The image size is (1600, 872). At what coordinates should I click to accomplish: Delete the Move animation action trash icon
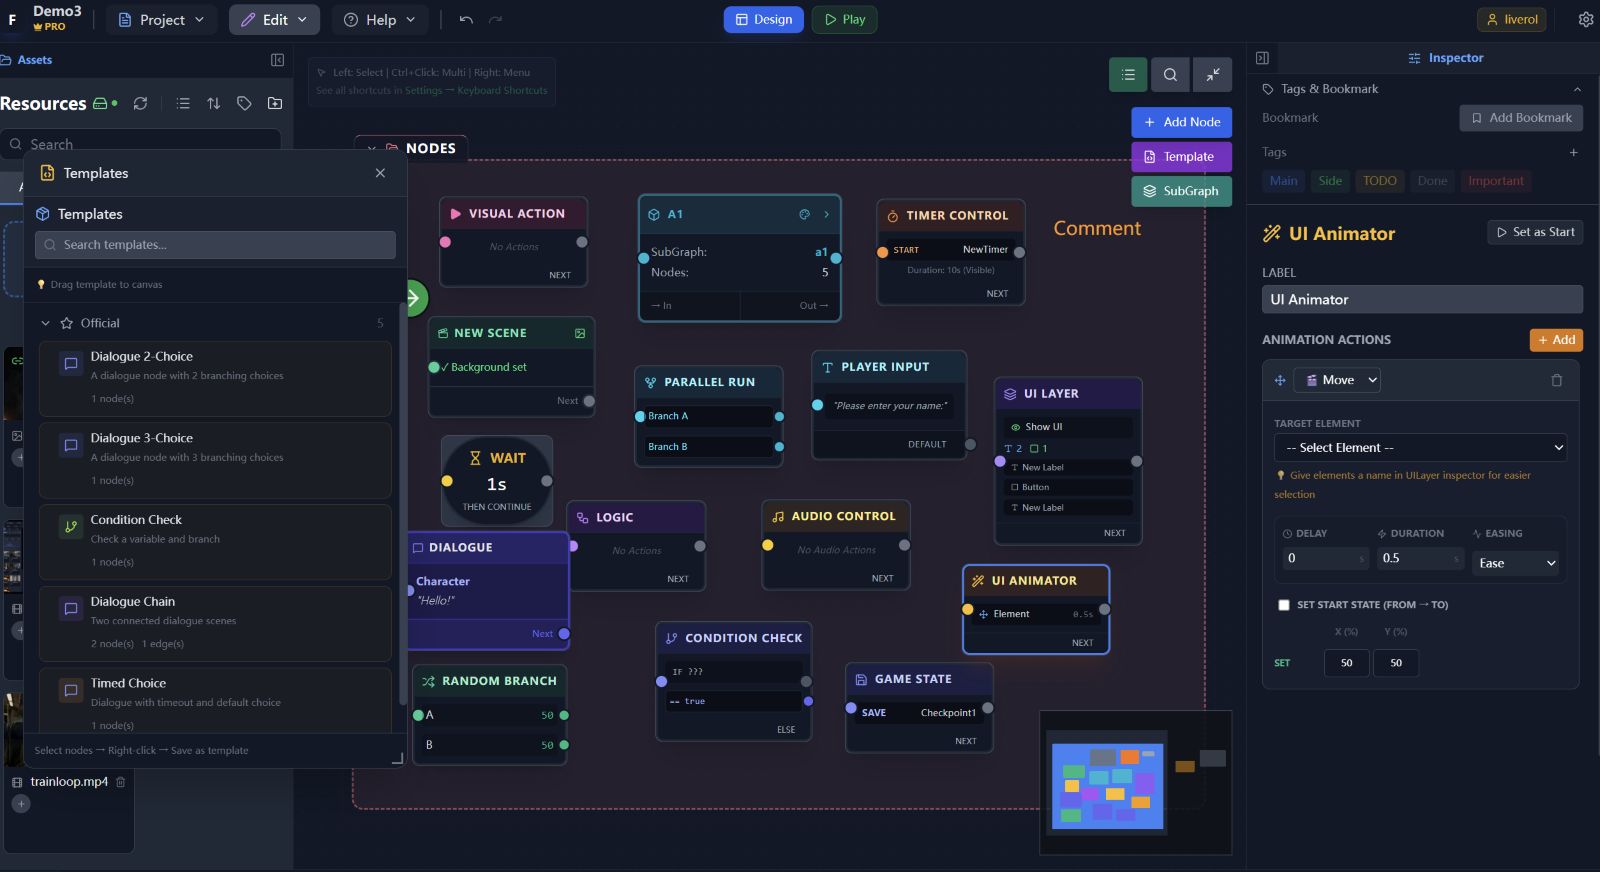pyautogui.click(x=1557, y=380)
